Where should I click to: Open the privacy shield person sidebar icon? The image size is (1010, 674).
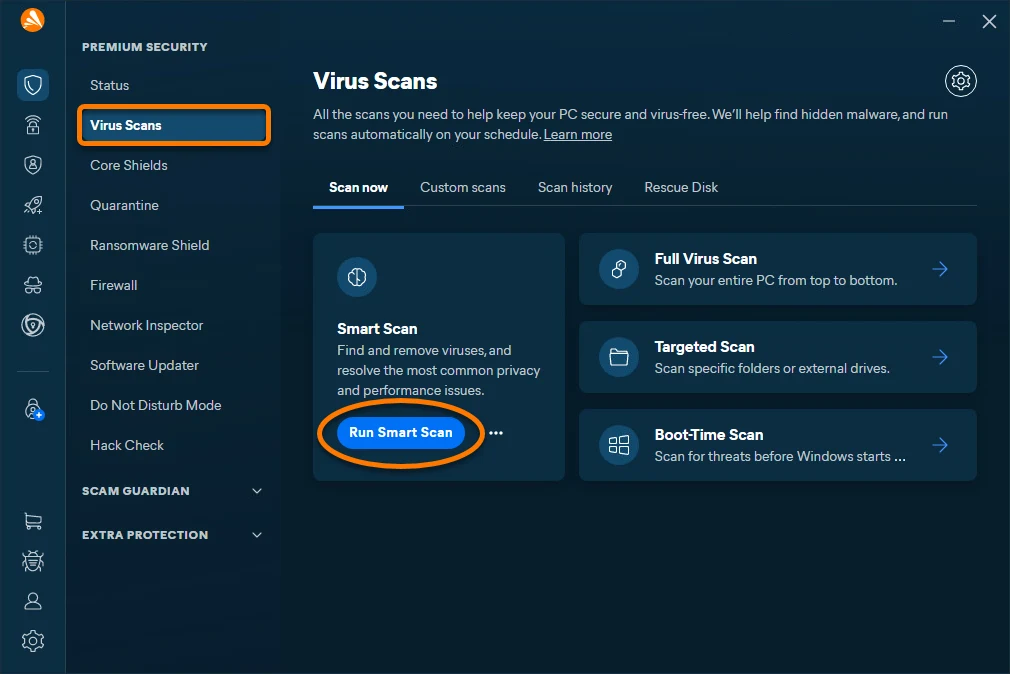pos(33,165)
